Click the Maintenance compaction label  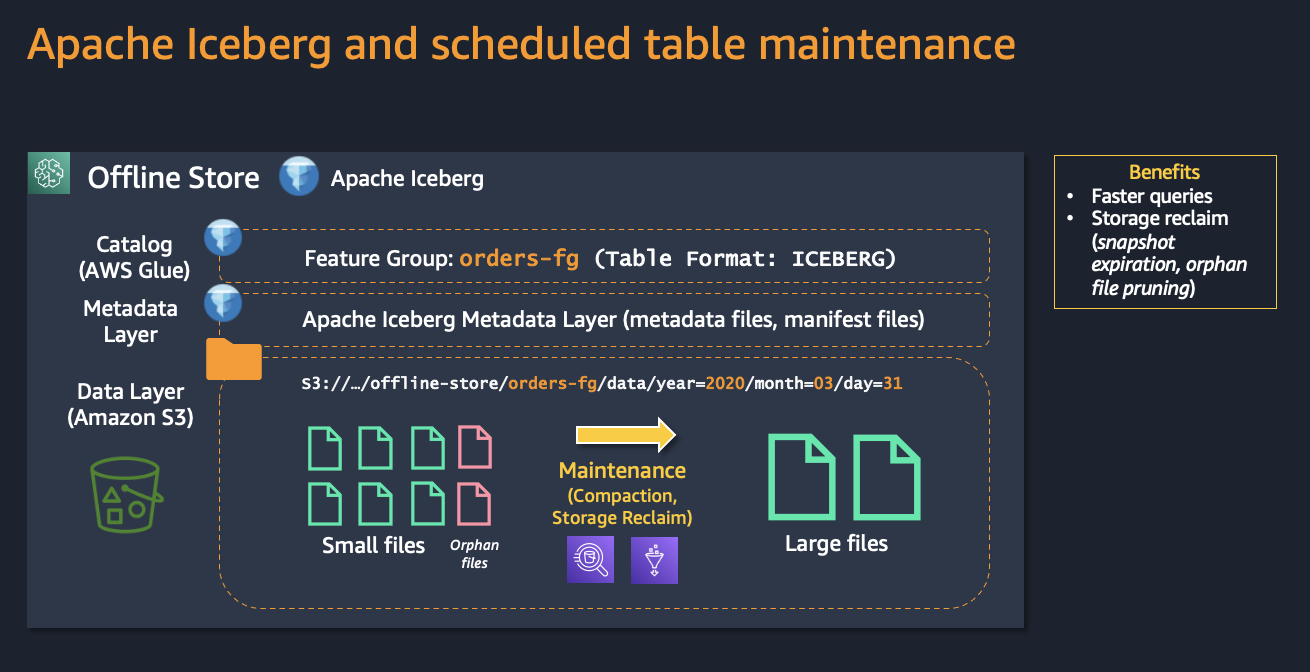[622, 494]
